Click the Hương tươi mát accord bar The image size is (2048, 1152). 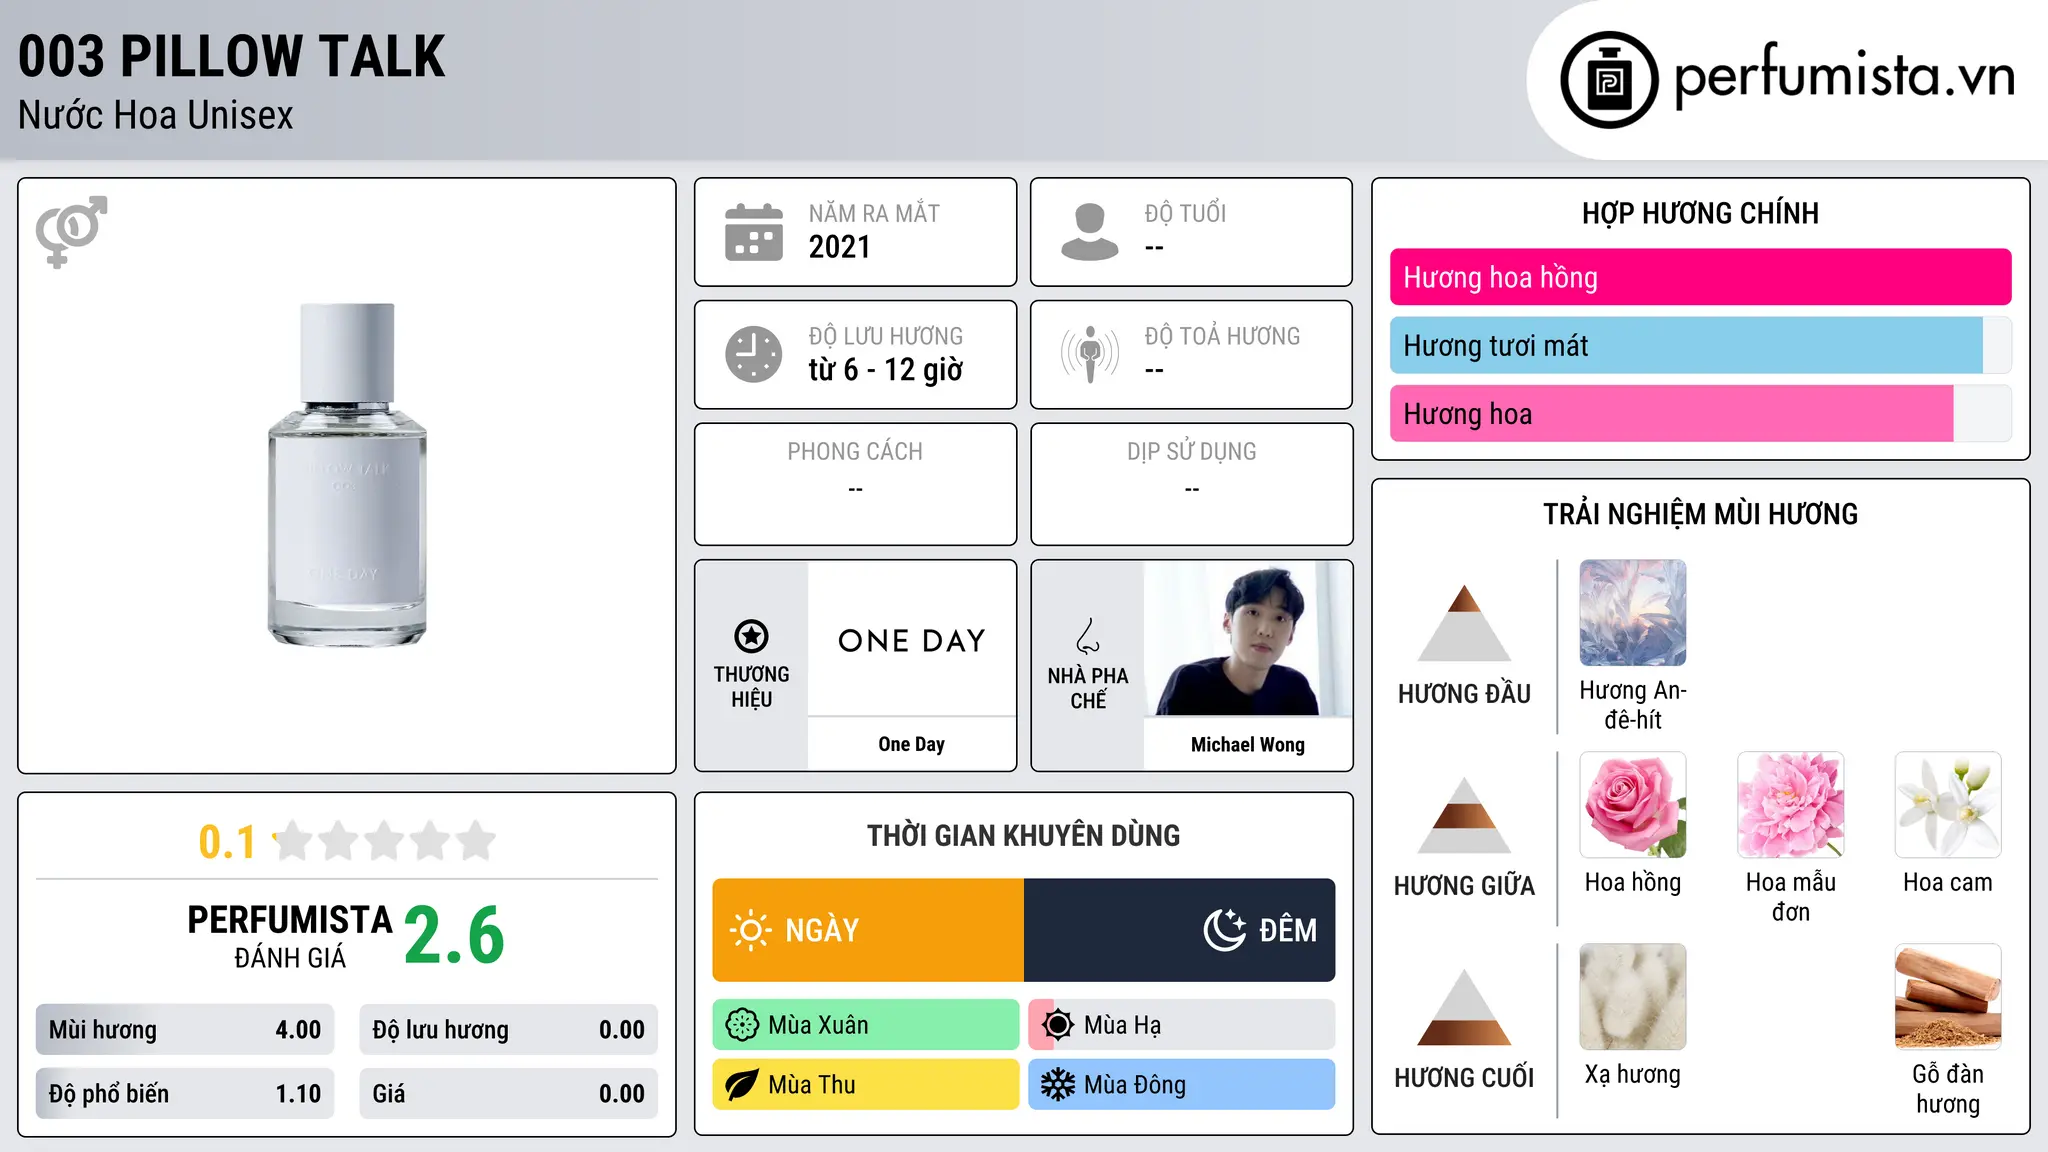pos(1701,345)
